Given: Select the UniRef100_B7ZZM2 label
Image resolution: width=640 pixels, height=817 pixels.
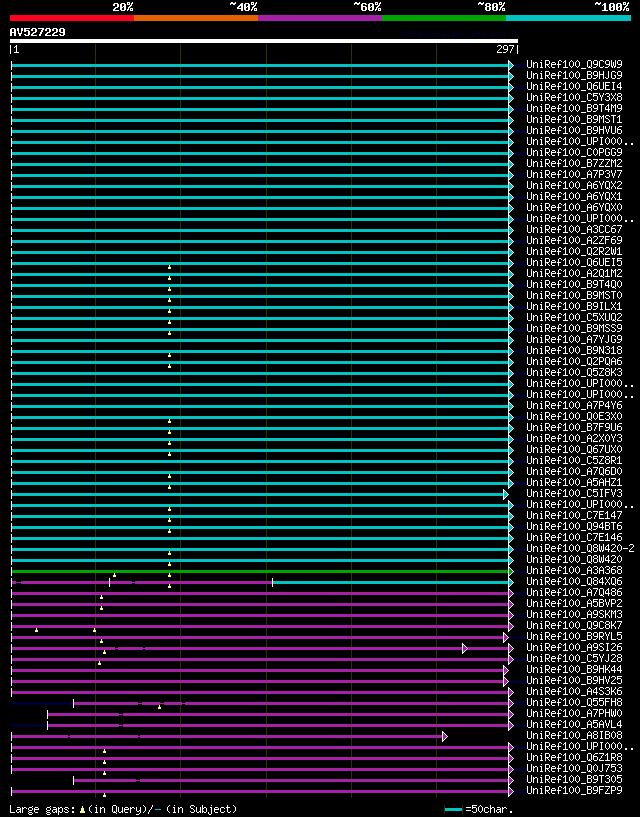Looking at the screenshot, I should [574, 164].
